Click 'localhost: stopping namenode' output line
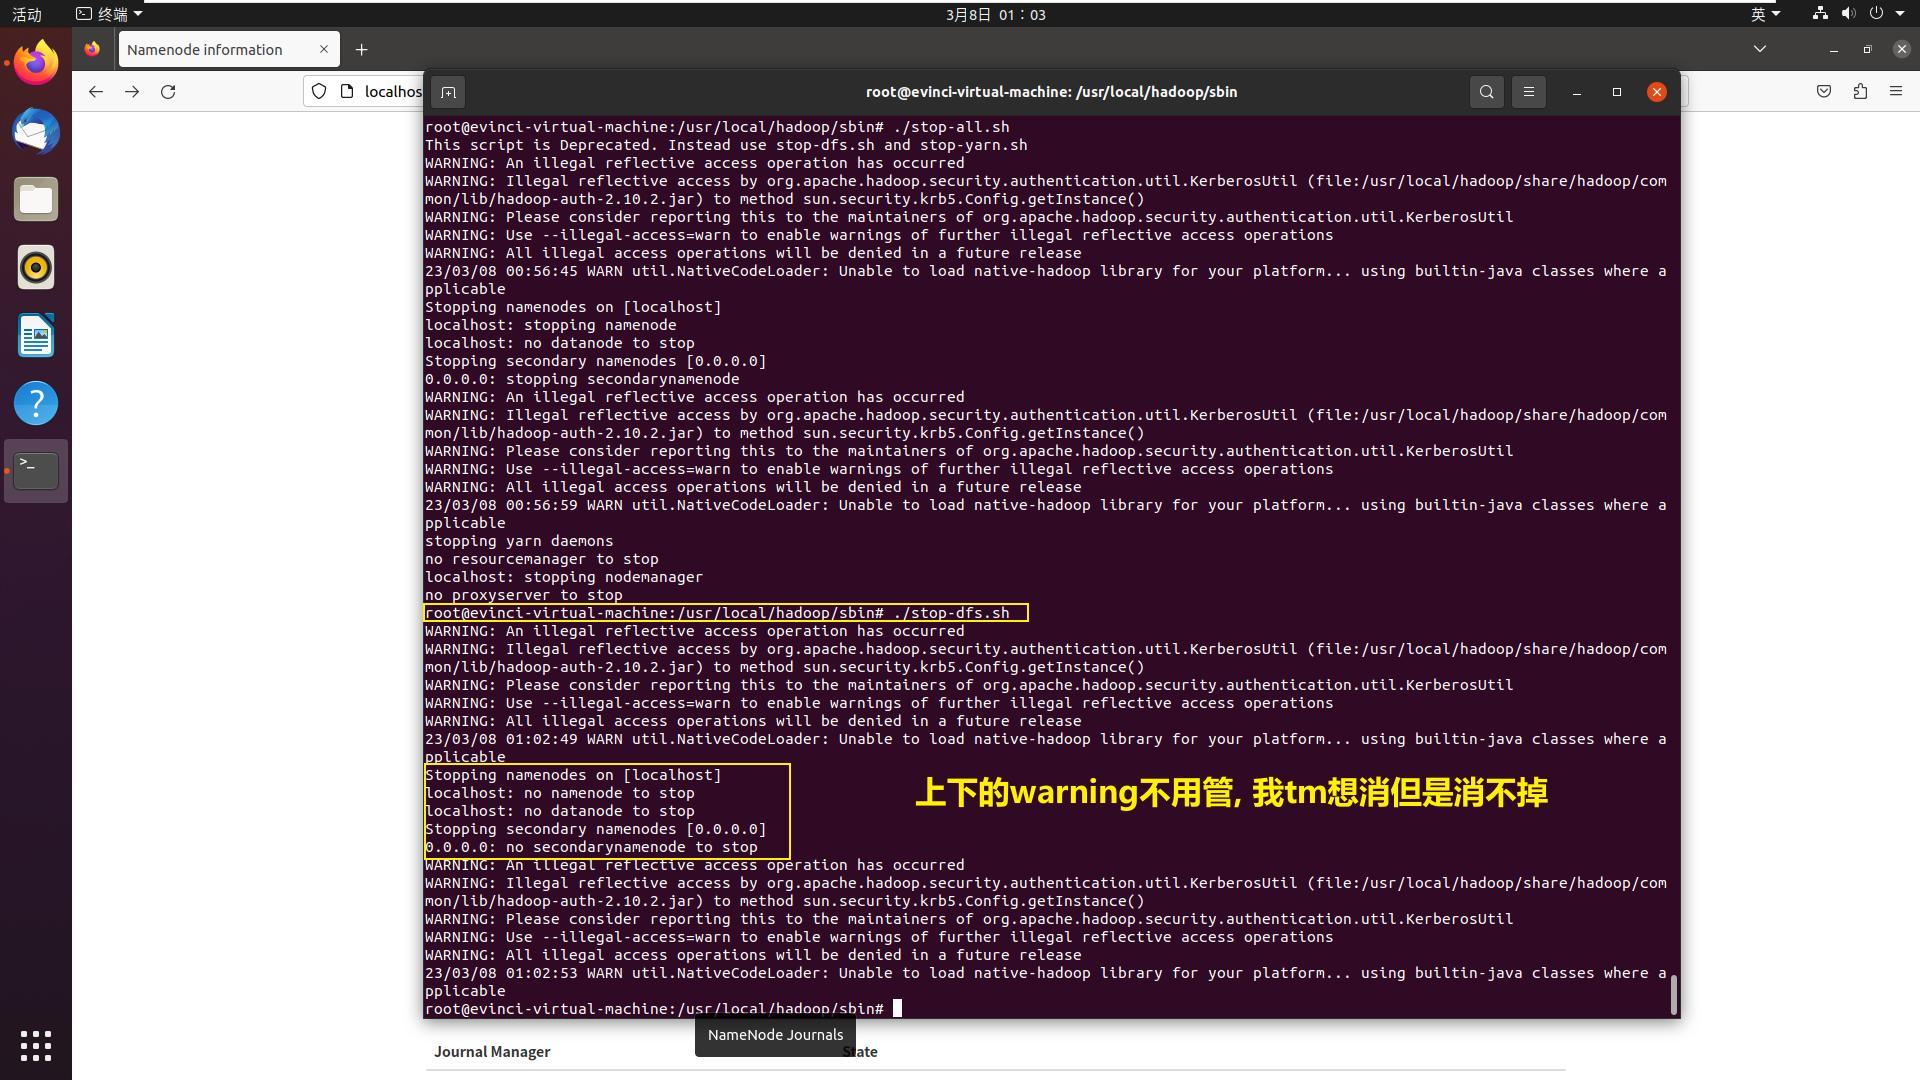The image size is (1920, 1080). 550,325
